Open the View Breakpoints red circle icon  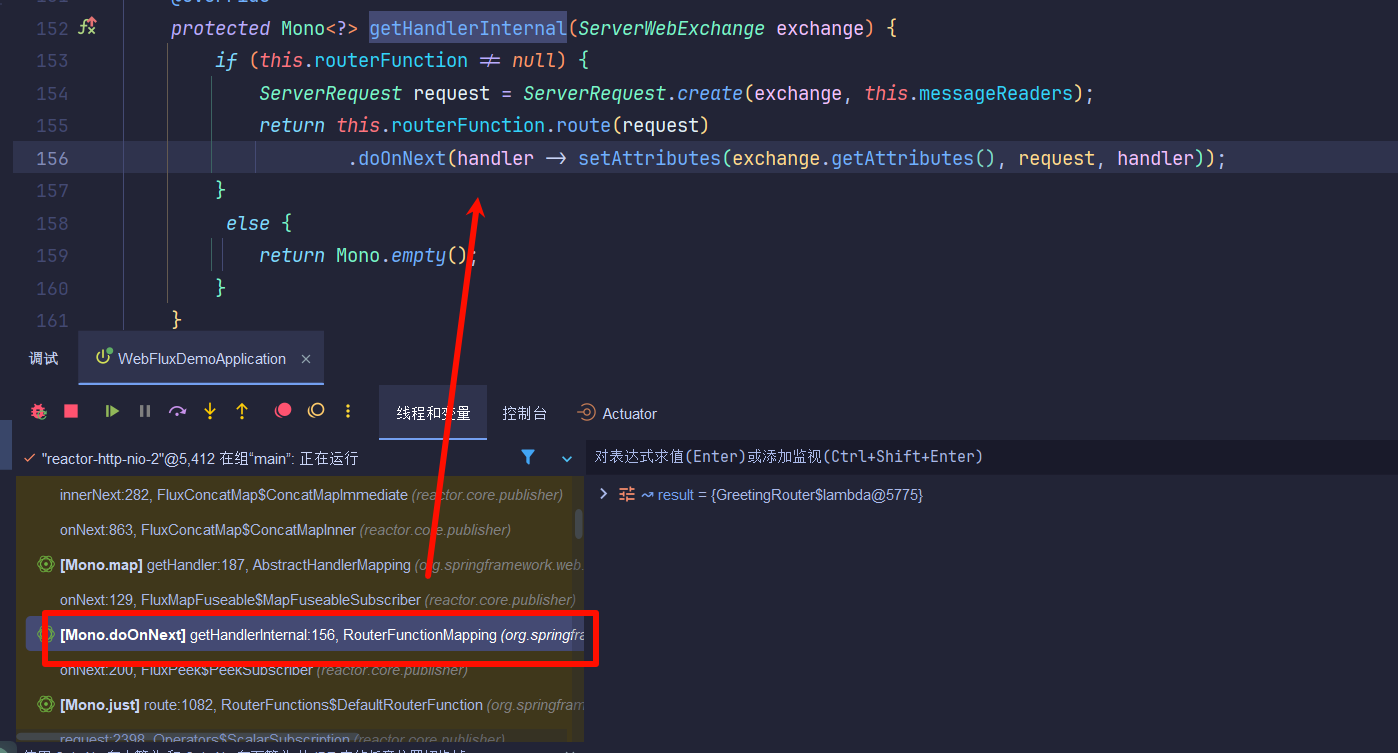coord(284,411)
